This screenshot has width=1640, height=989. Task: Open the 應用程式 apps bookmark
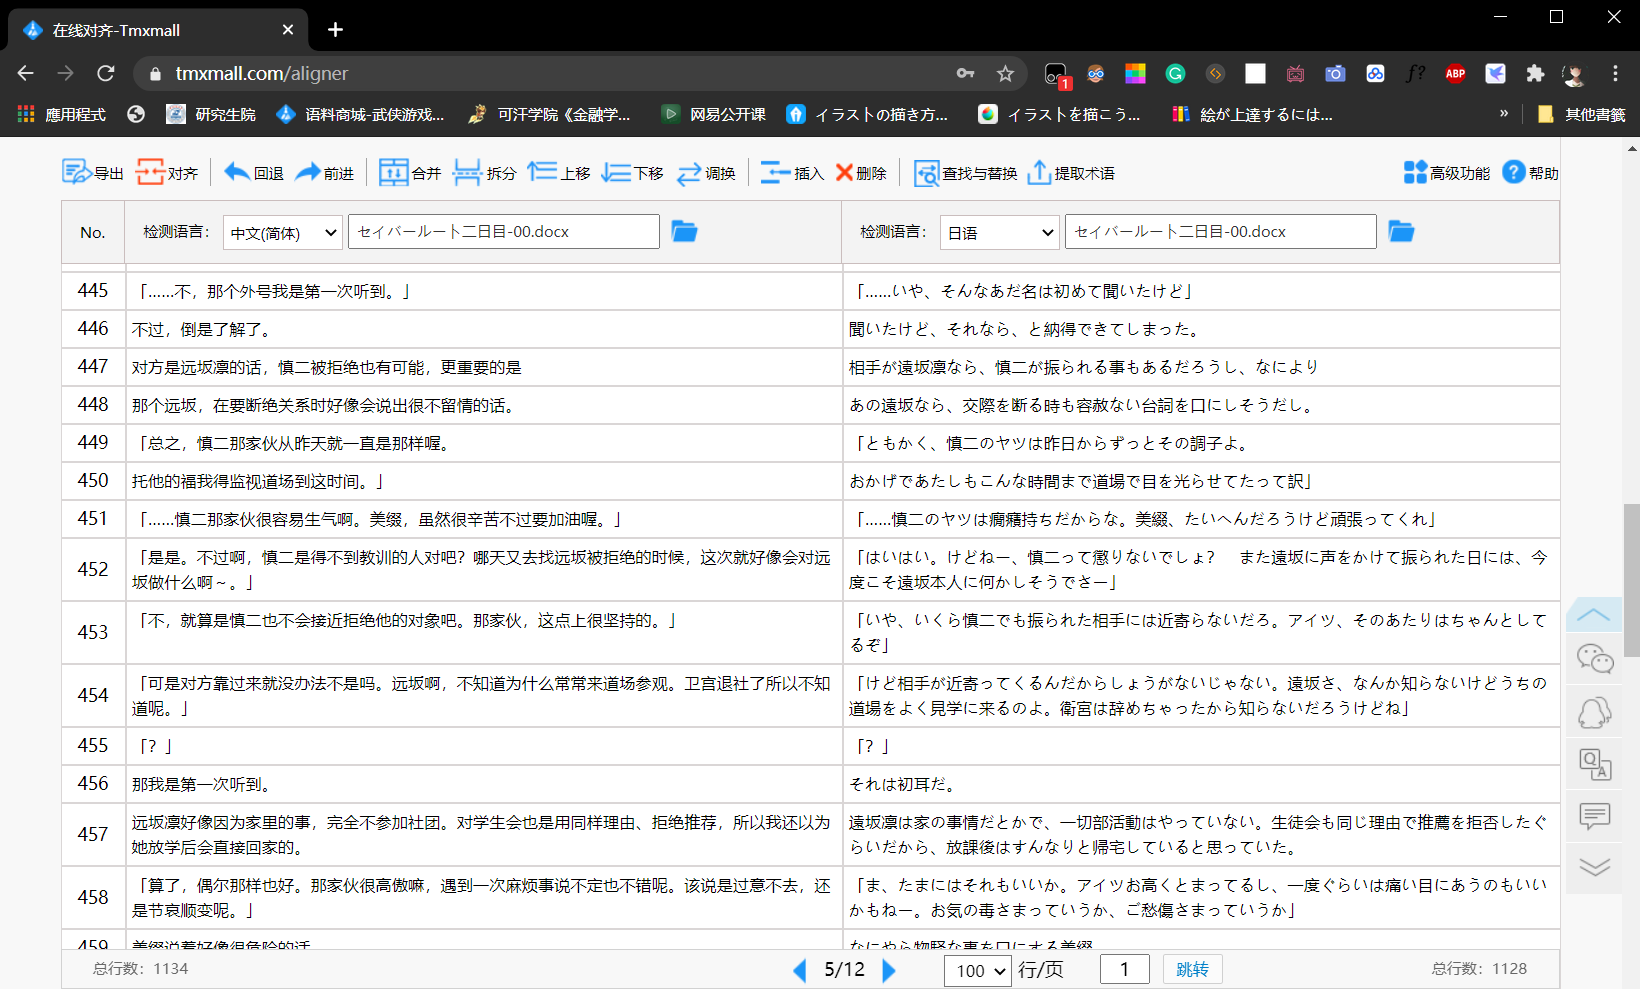click(x=62, y=114)
